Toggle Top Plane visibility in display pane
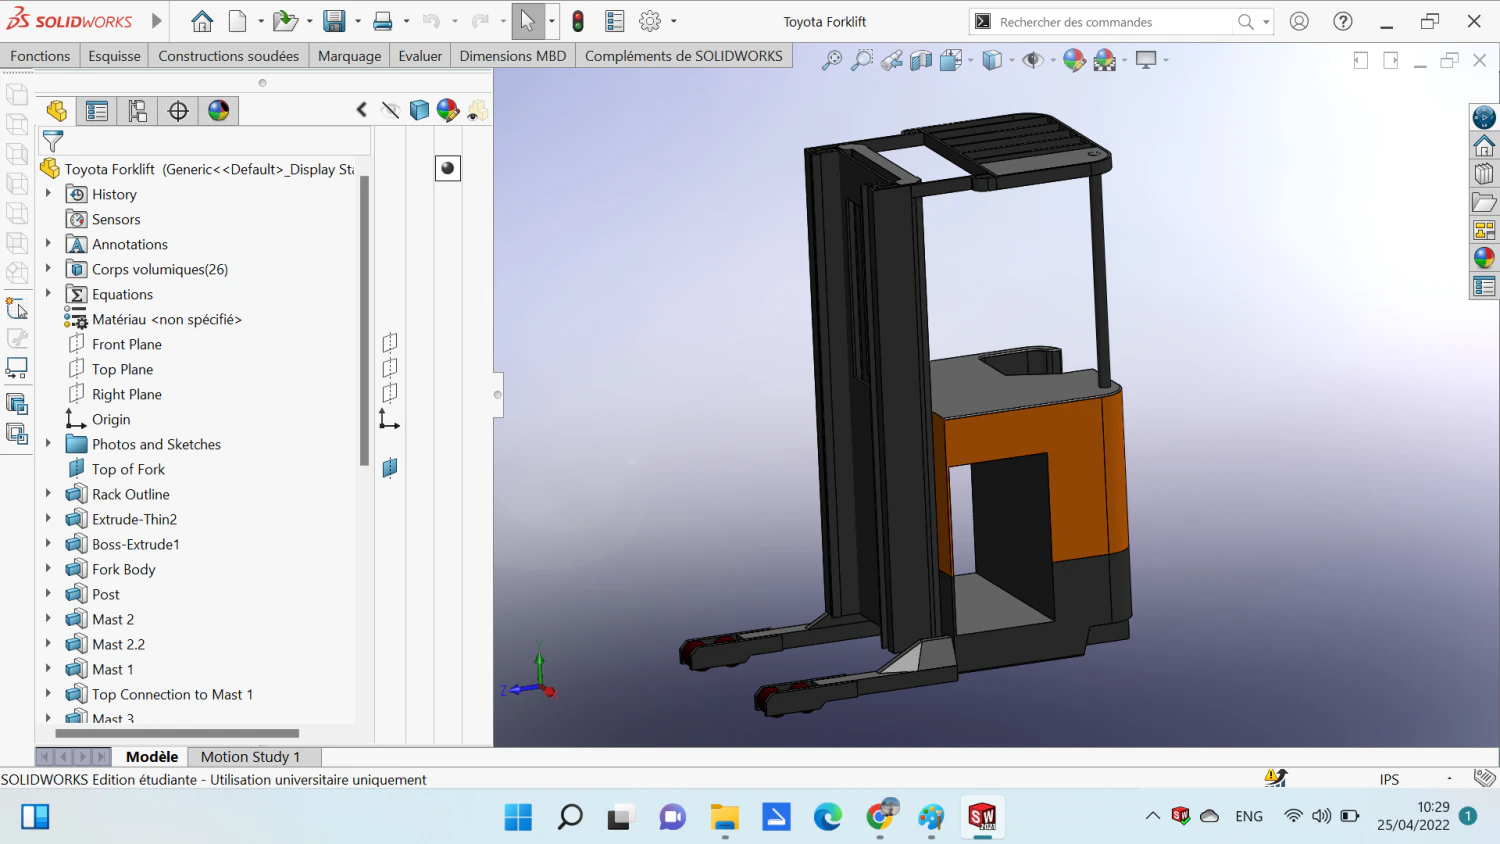This screenshot has height=844, width=1500. coord(390,369)
